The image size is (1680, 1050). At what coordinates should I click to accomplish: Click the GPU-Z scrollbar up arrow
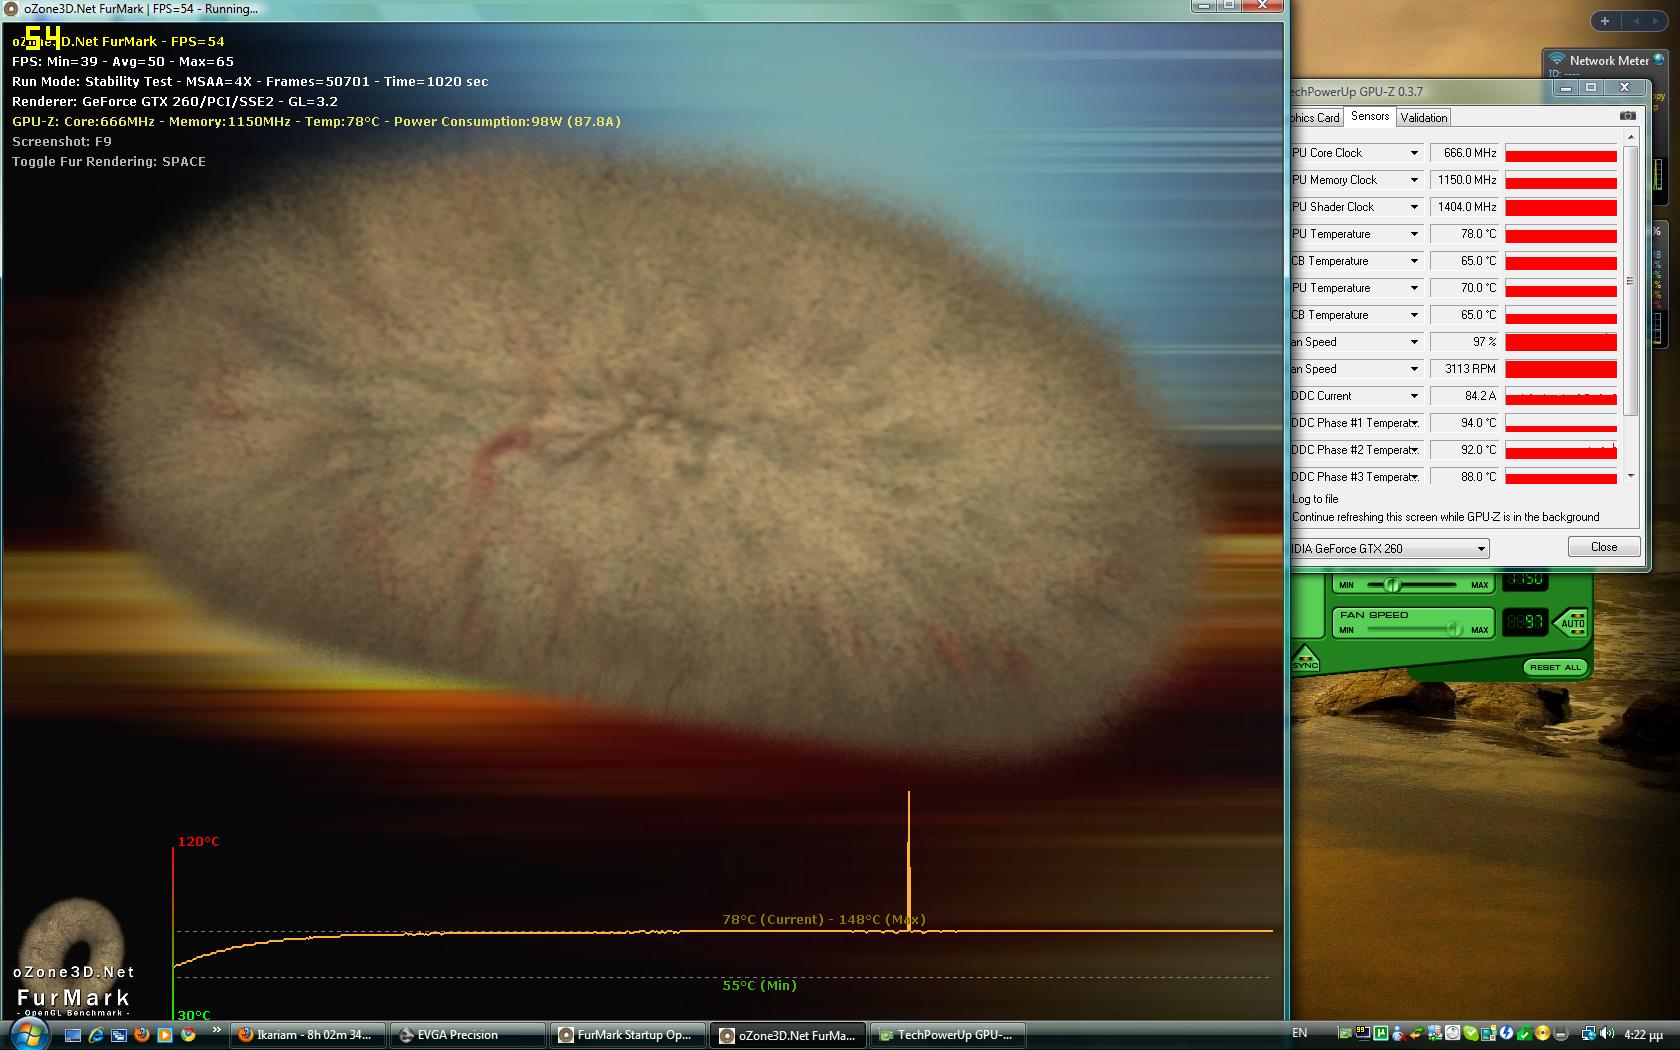[x=1631, y=136]
